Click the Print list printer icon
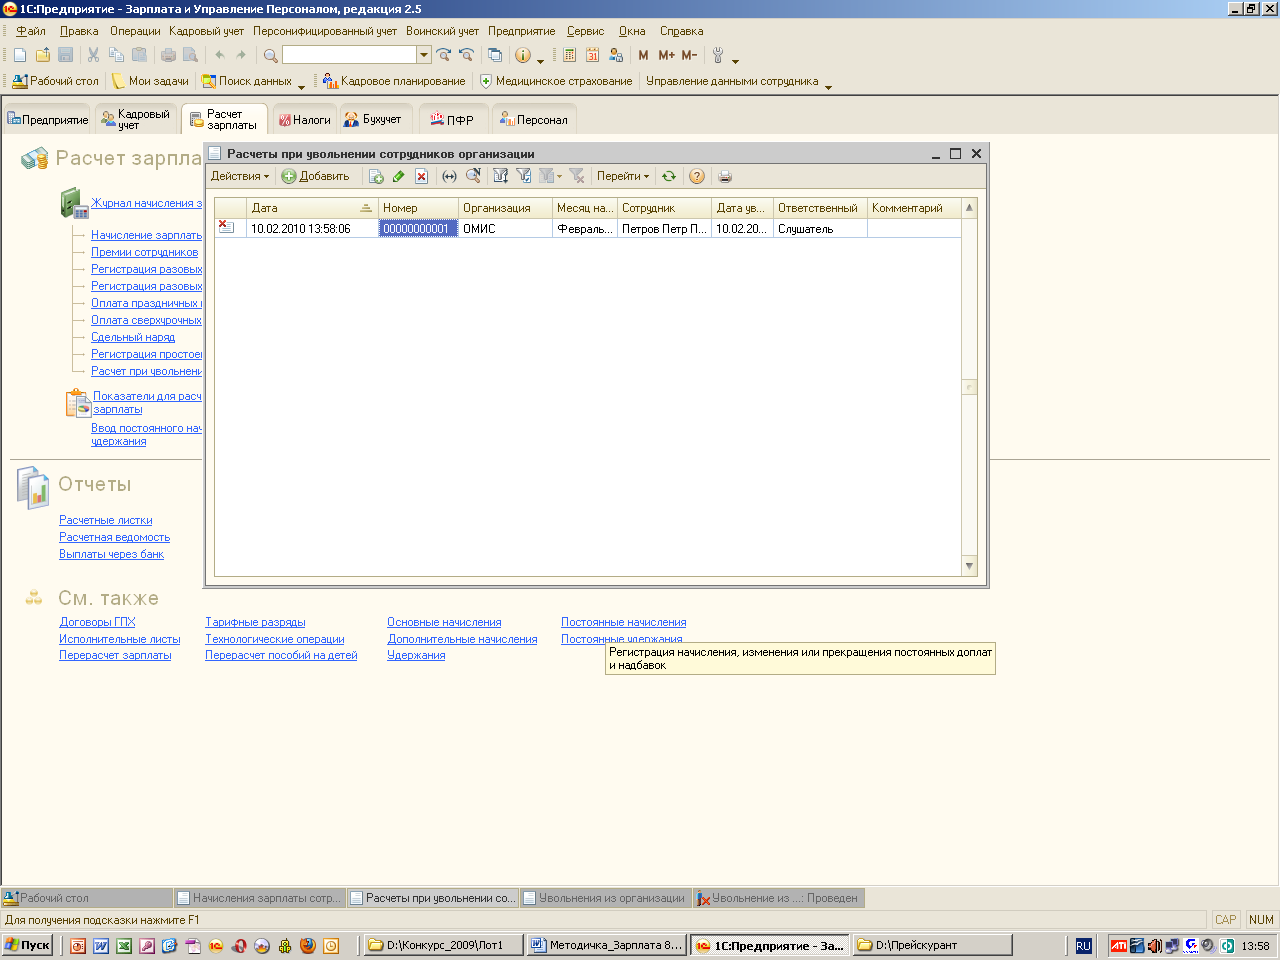The height and width of the screenshot is (960, 1280). (x=725, y=176)
